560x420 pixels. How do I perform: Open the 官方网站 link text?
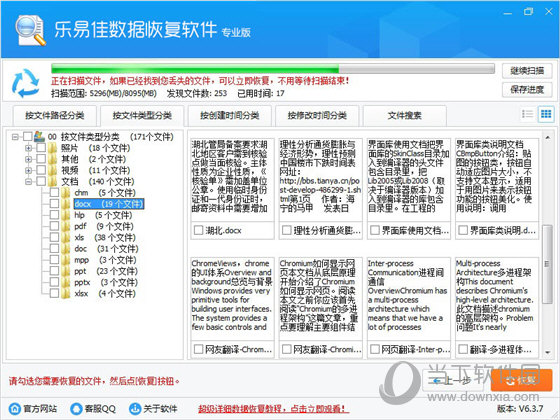point(40,409)
